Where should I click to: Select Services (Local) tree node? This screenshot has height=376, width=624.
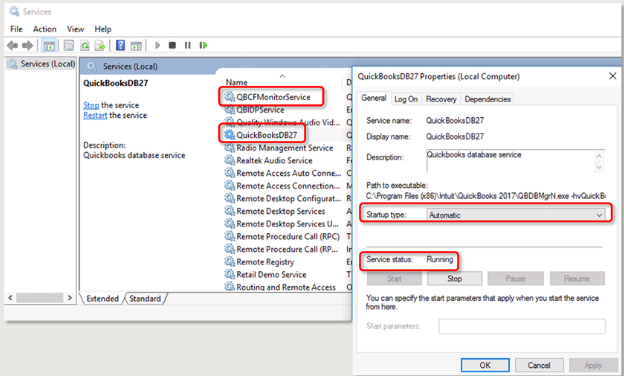click(41, 64)
